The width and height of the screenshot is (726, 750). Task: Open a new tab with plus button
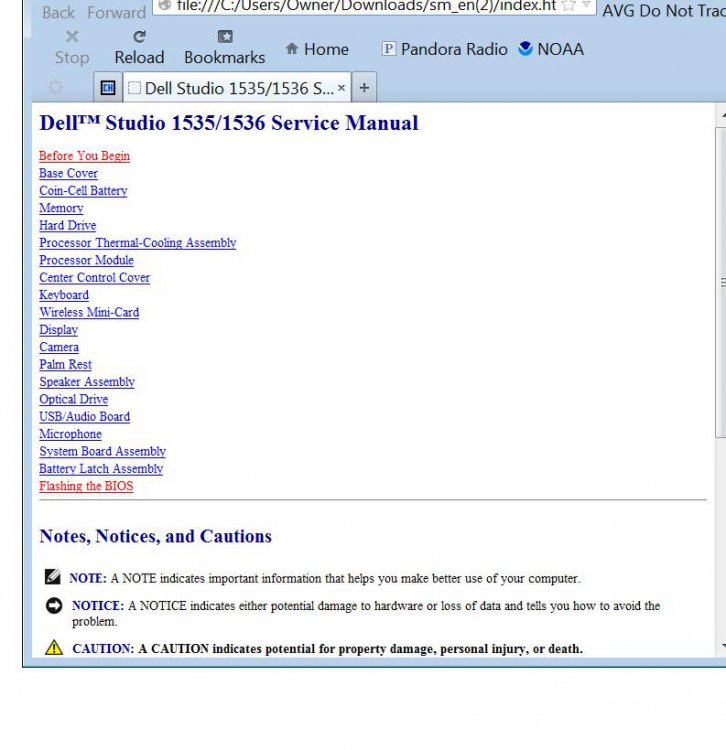pyautogui.click(x=364, y=88)
